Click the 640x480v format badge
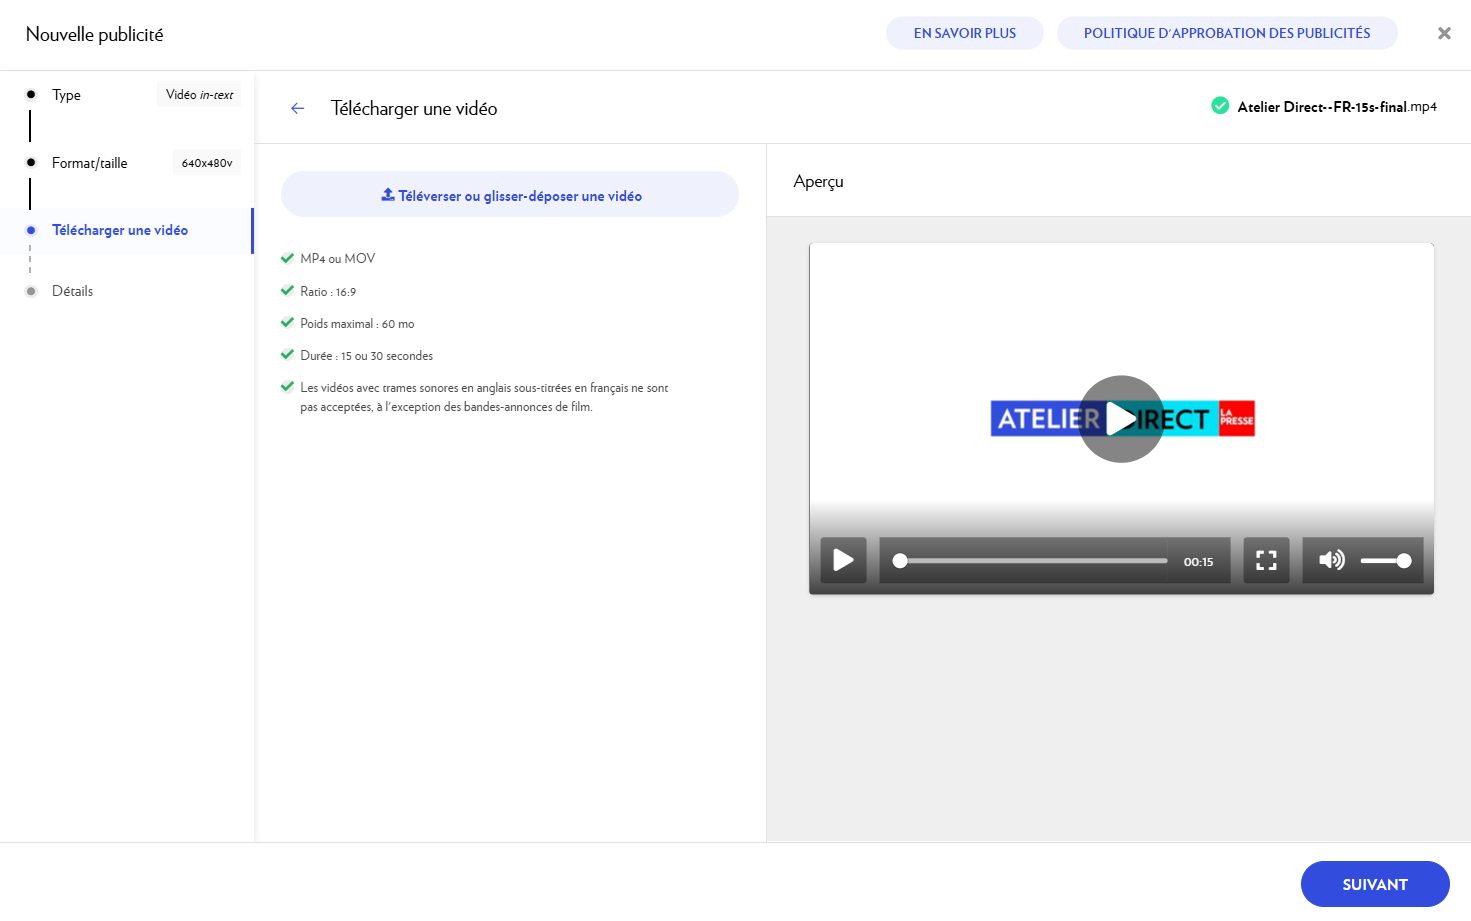1471x921 pixels. [207, 163]
